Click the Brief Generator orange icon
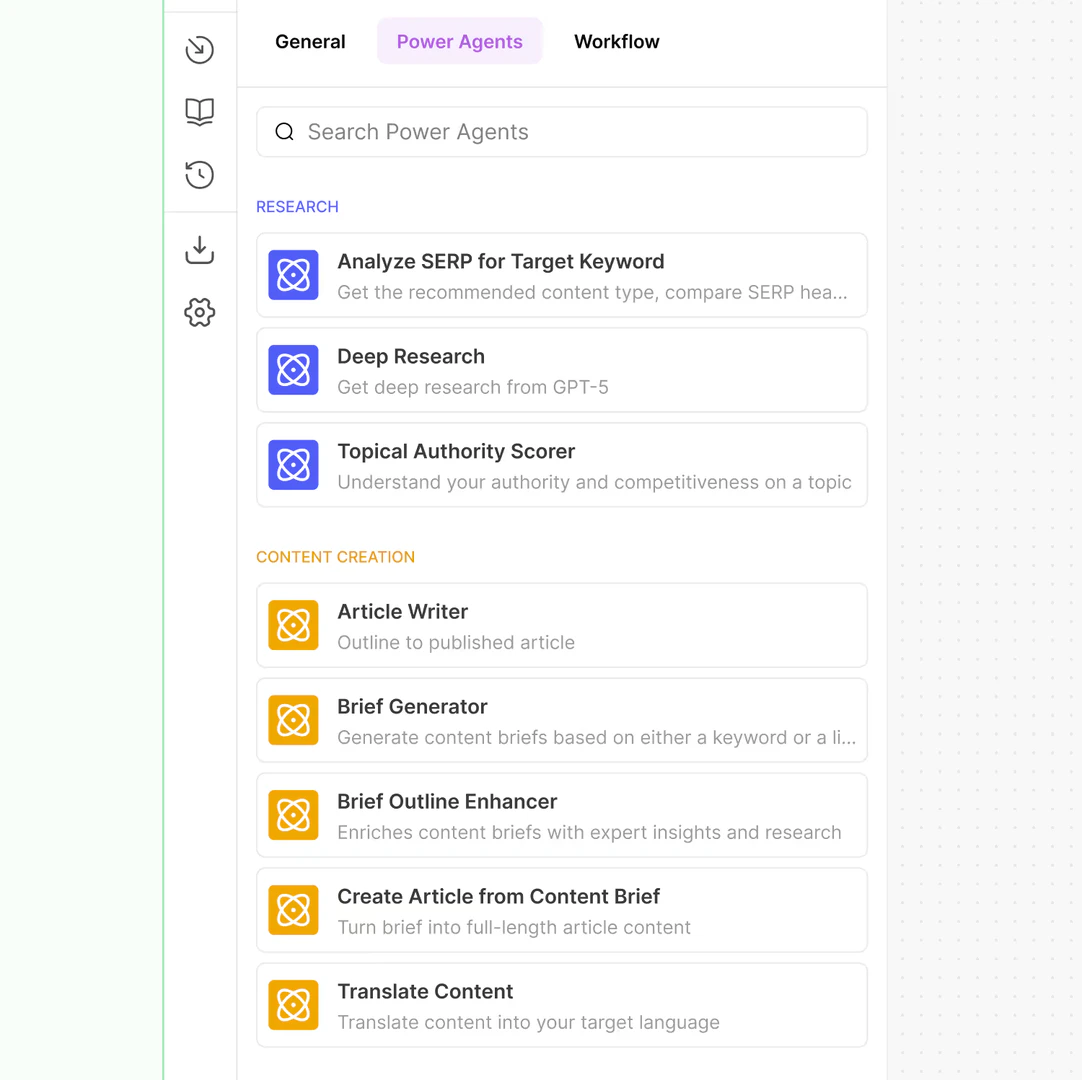This screenshot has height=1080, width=1082. [293, 720]
